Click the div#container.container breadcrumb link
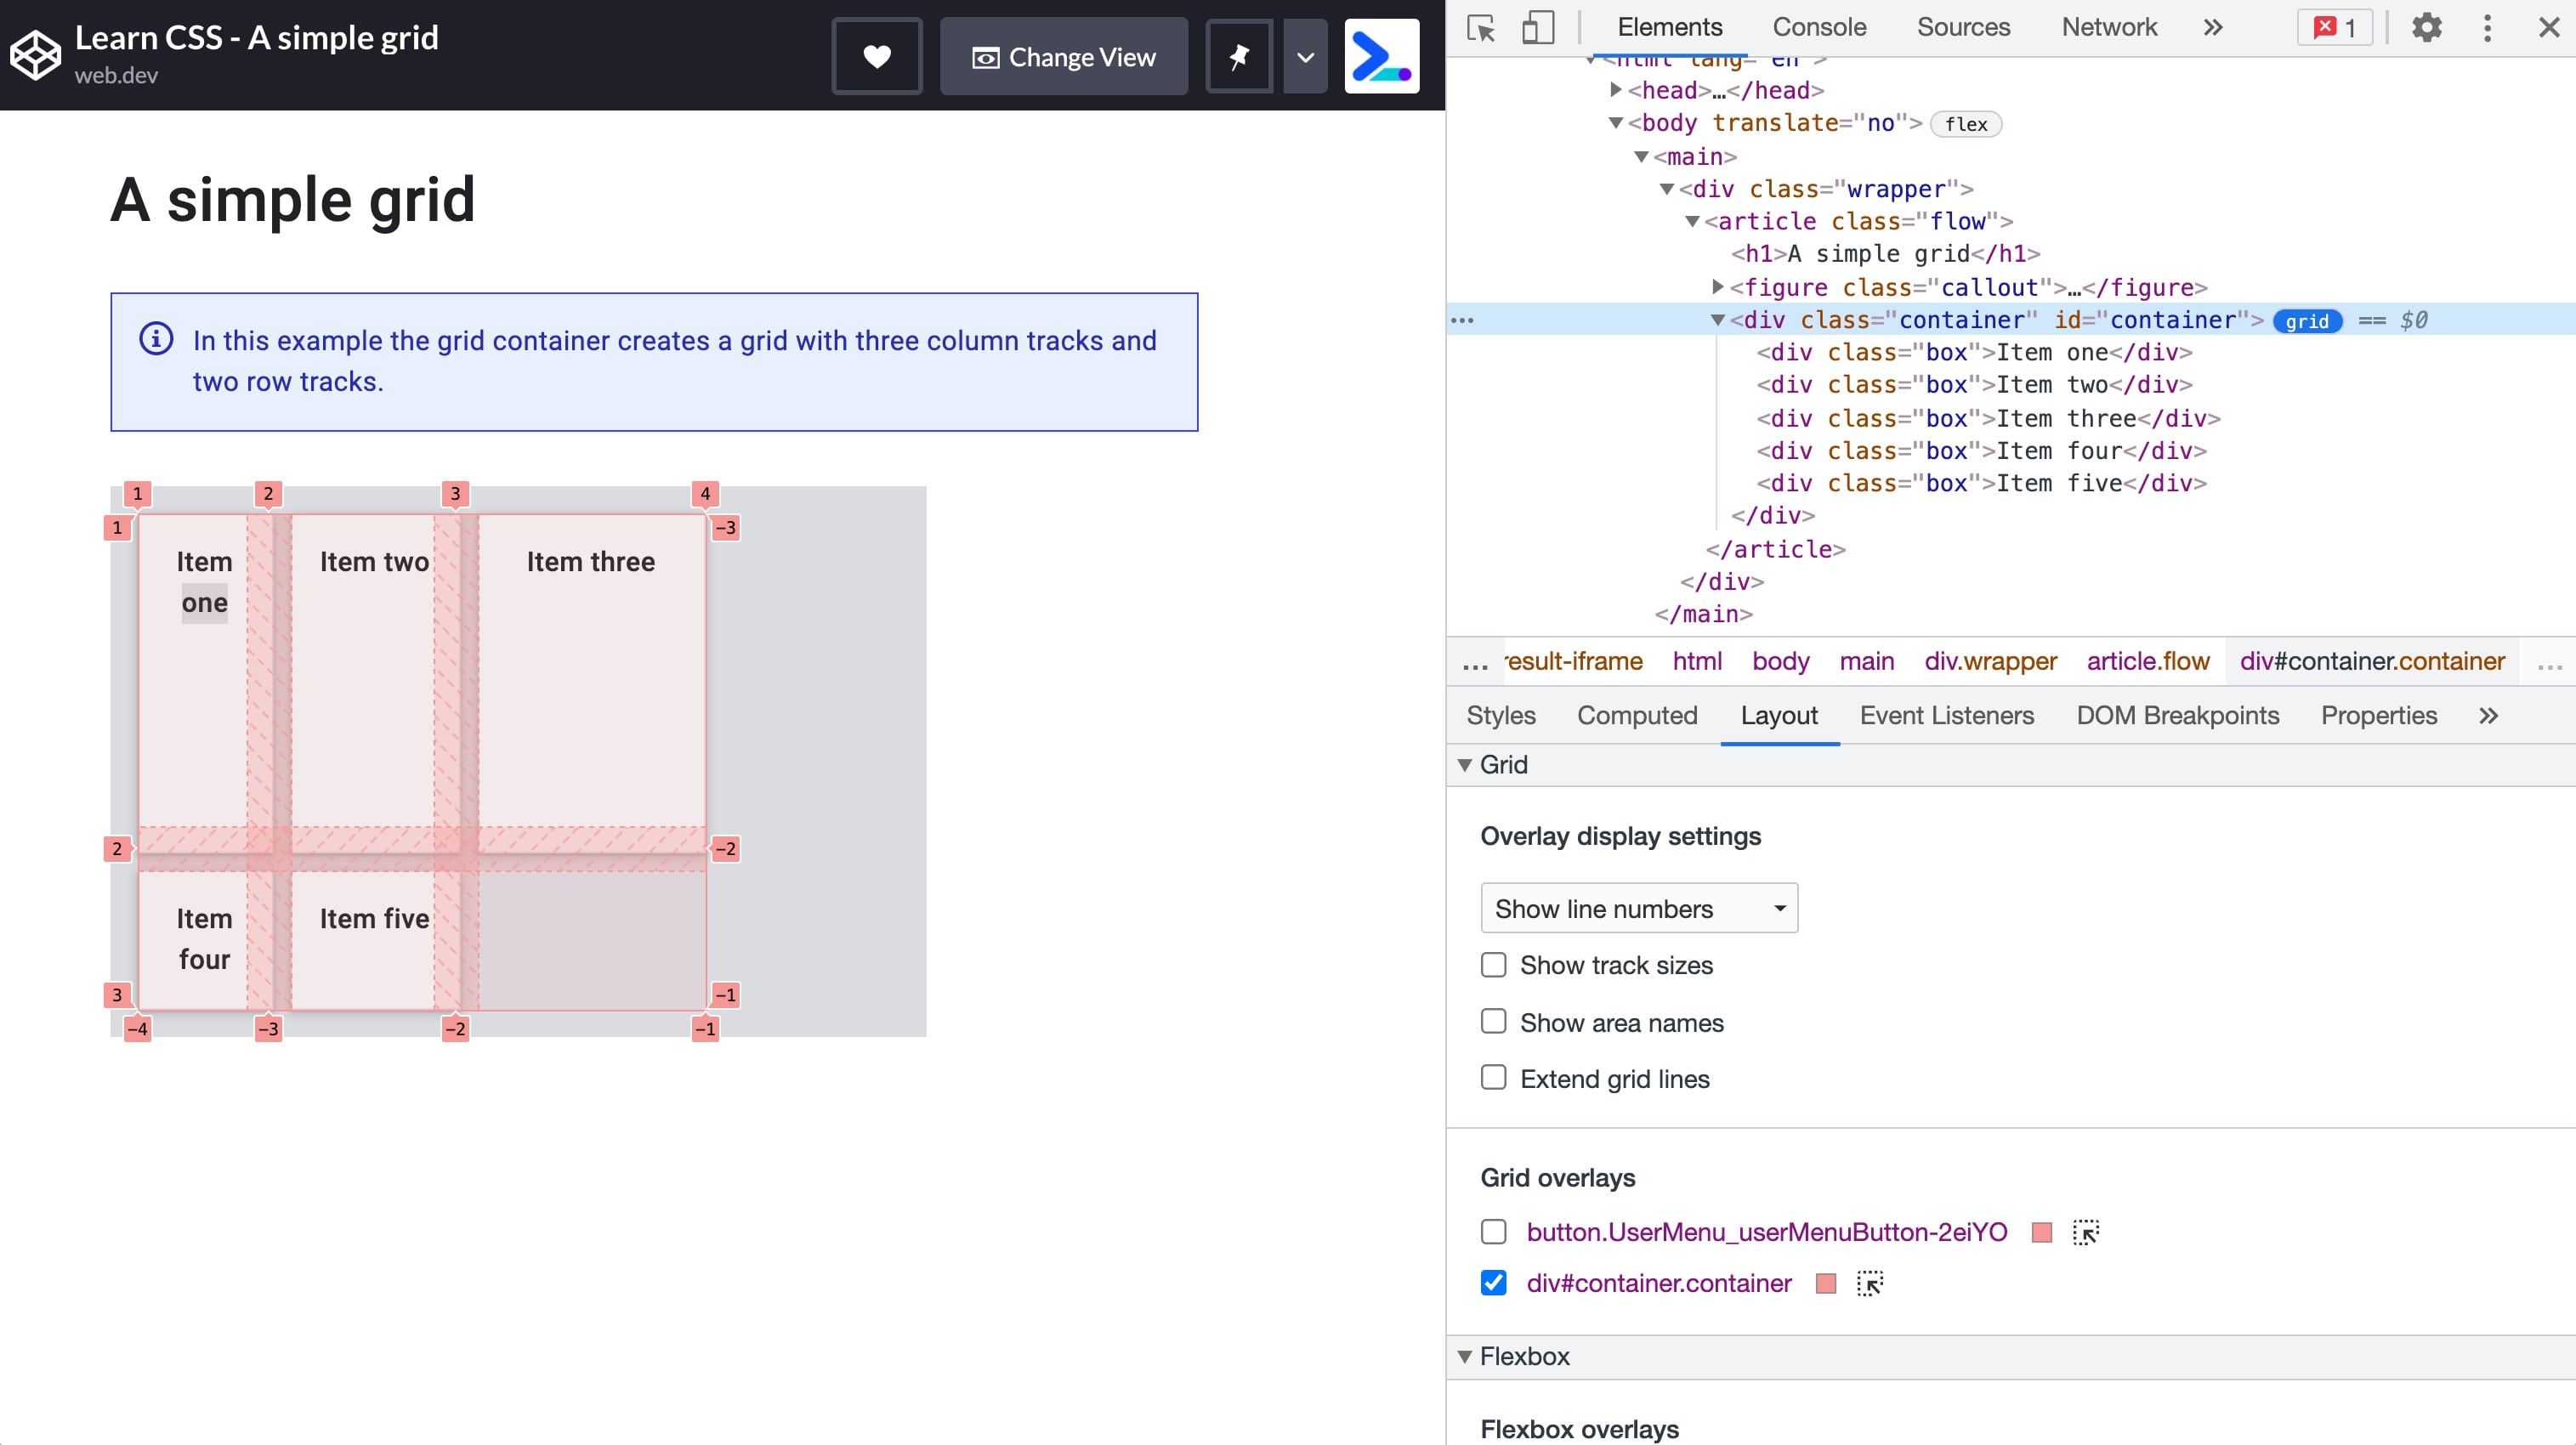This screenshot has height=1445, width=2576. (2371, 661)
